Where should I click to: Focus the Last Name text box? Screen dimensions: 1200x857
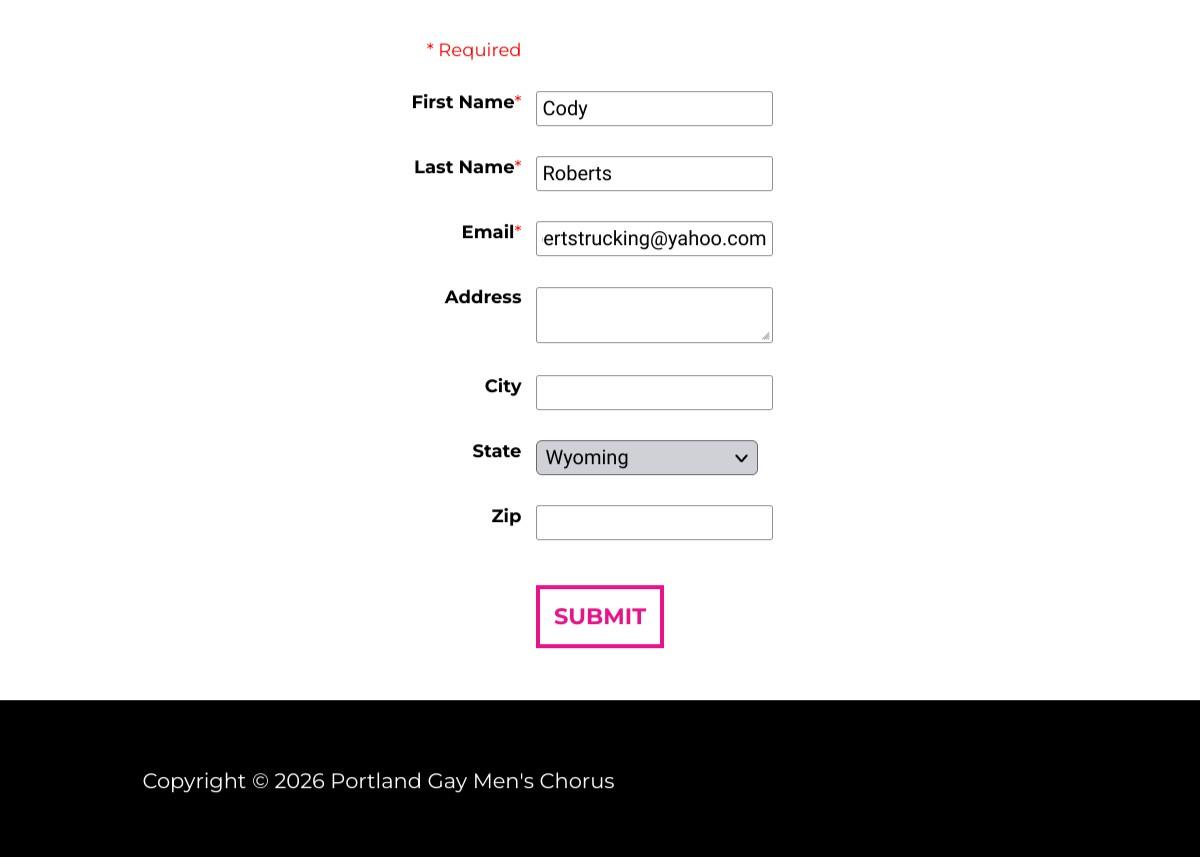tap(654, 174)
